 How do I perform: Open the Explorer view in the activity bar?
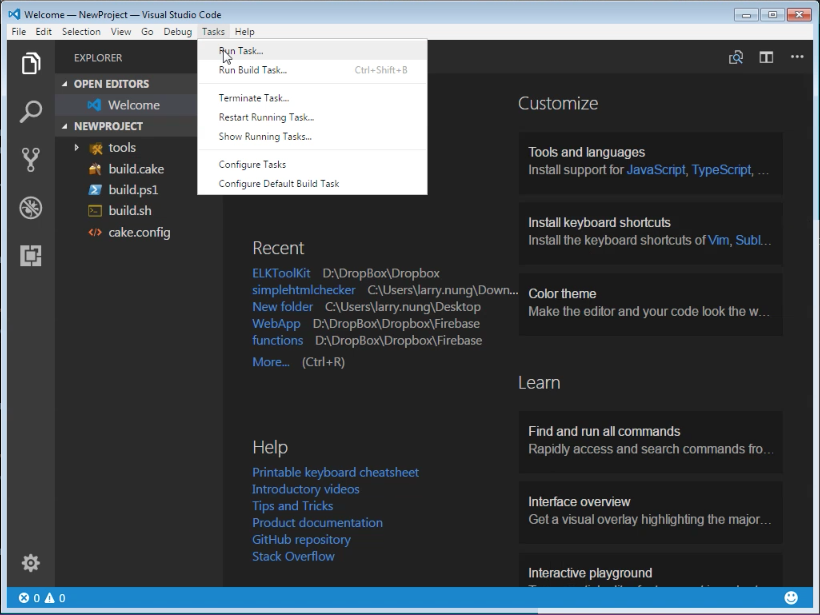(31, 63)
